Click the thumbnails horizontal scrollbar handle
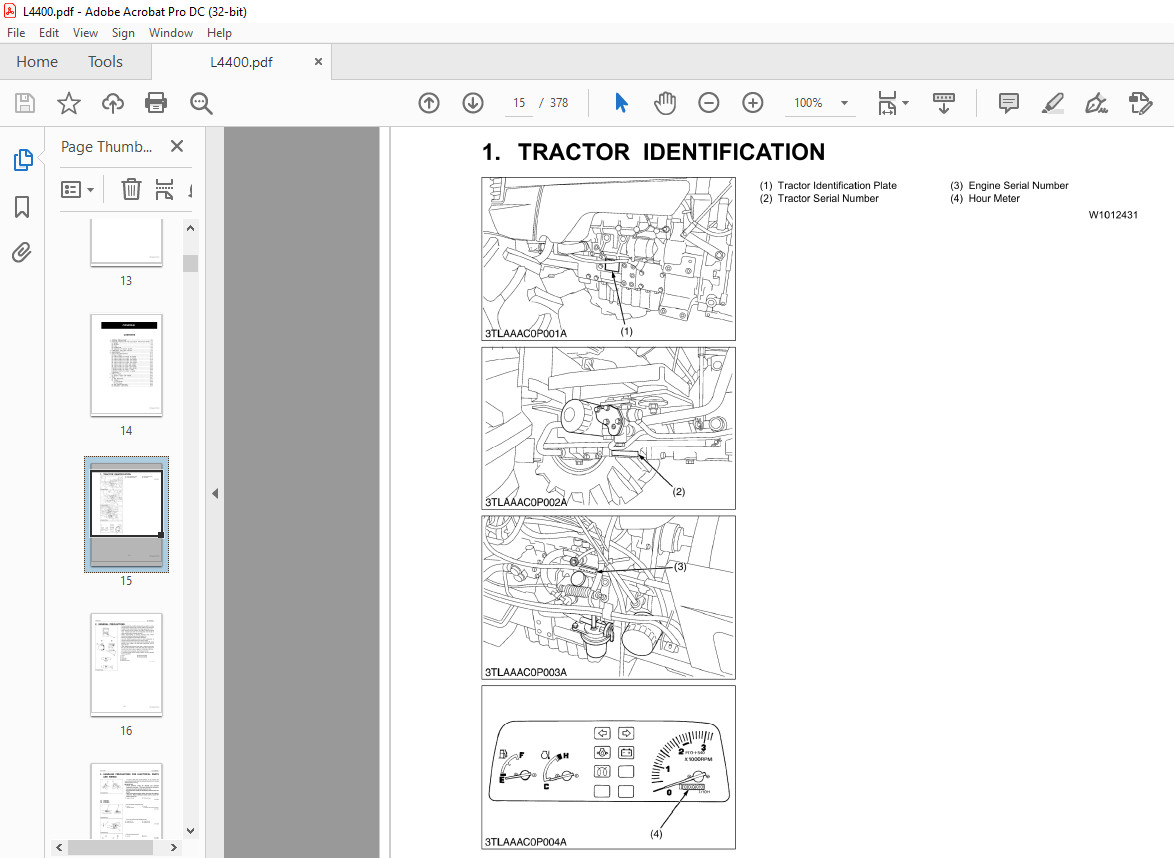 [x=111, y=848]
